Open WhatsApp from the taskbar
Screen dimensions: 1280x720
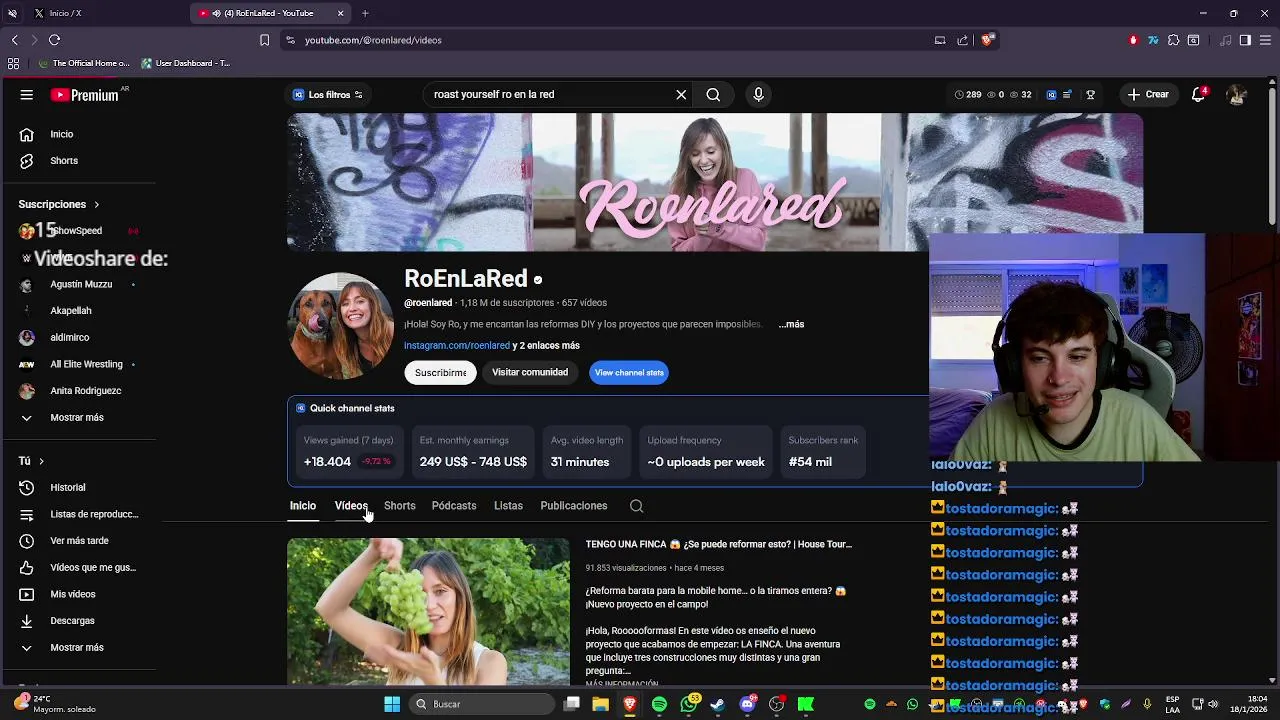pos(688,704)
